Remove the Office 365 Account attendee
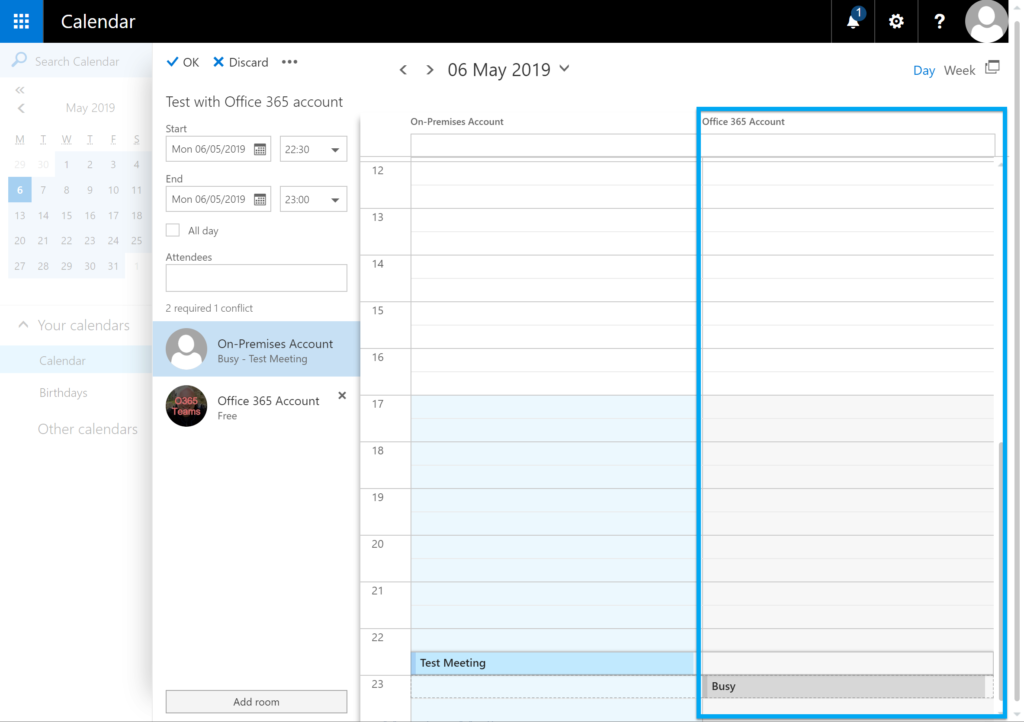This screenshot has width=1024, height=722. [x=342, y=396]
